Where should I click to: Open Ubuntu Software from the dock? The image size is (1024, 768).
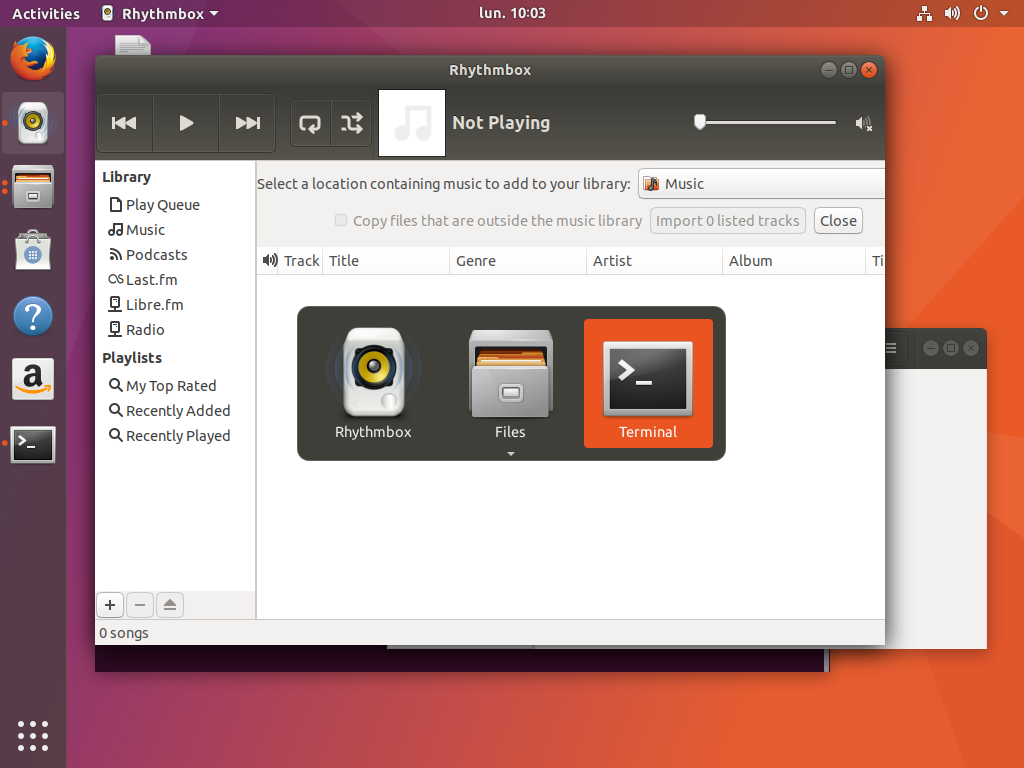(33, 251)
